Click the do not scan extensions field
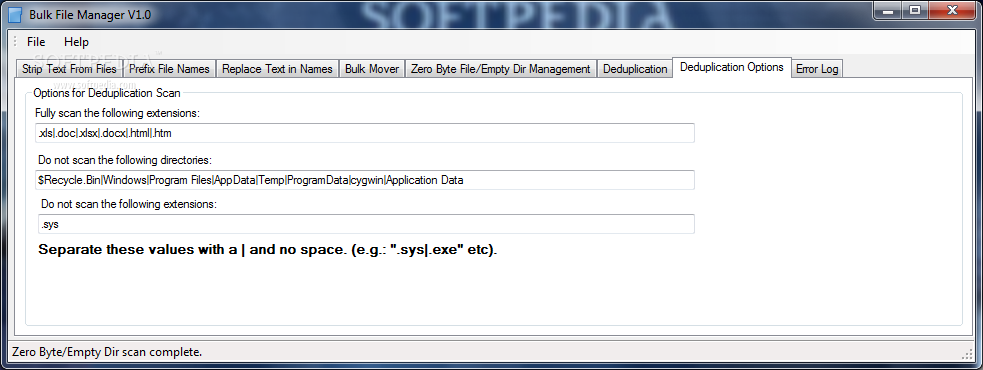This screenshot has width=983, height=370. [365, 224]
